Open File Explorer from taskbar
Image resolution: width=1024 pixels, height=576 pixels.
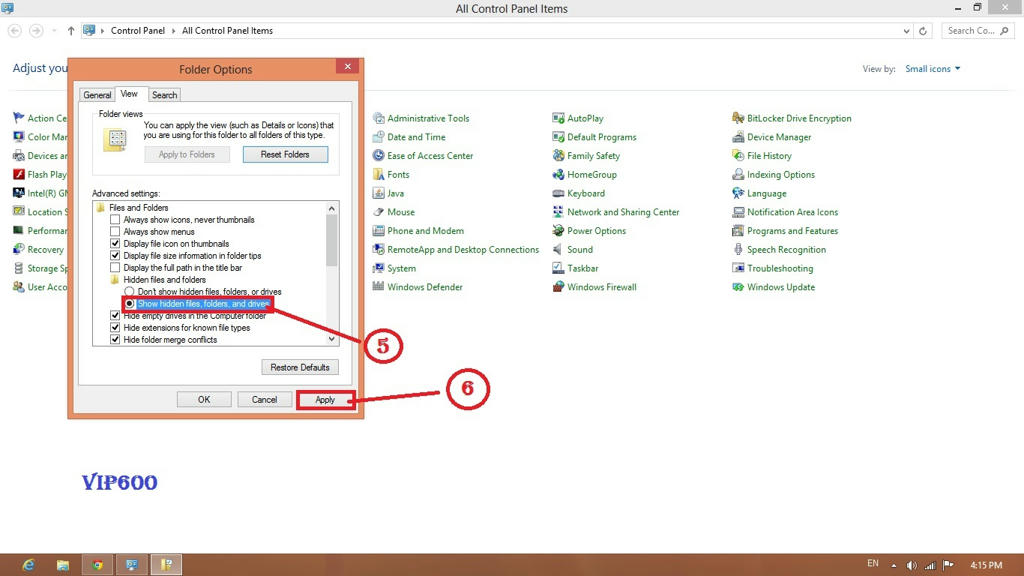[63, 565]
